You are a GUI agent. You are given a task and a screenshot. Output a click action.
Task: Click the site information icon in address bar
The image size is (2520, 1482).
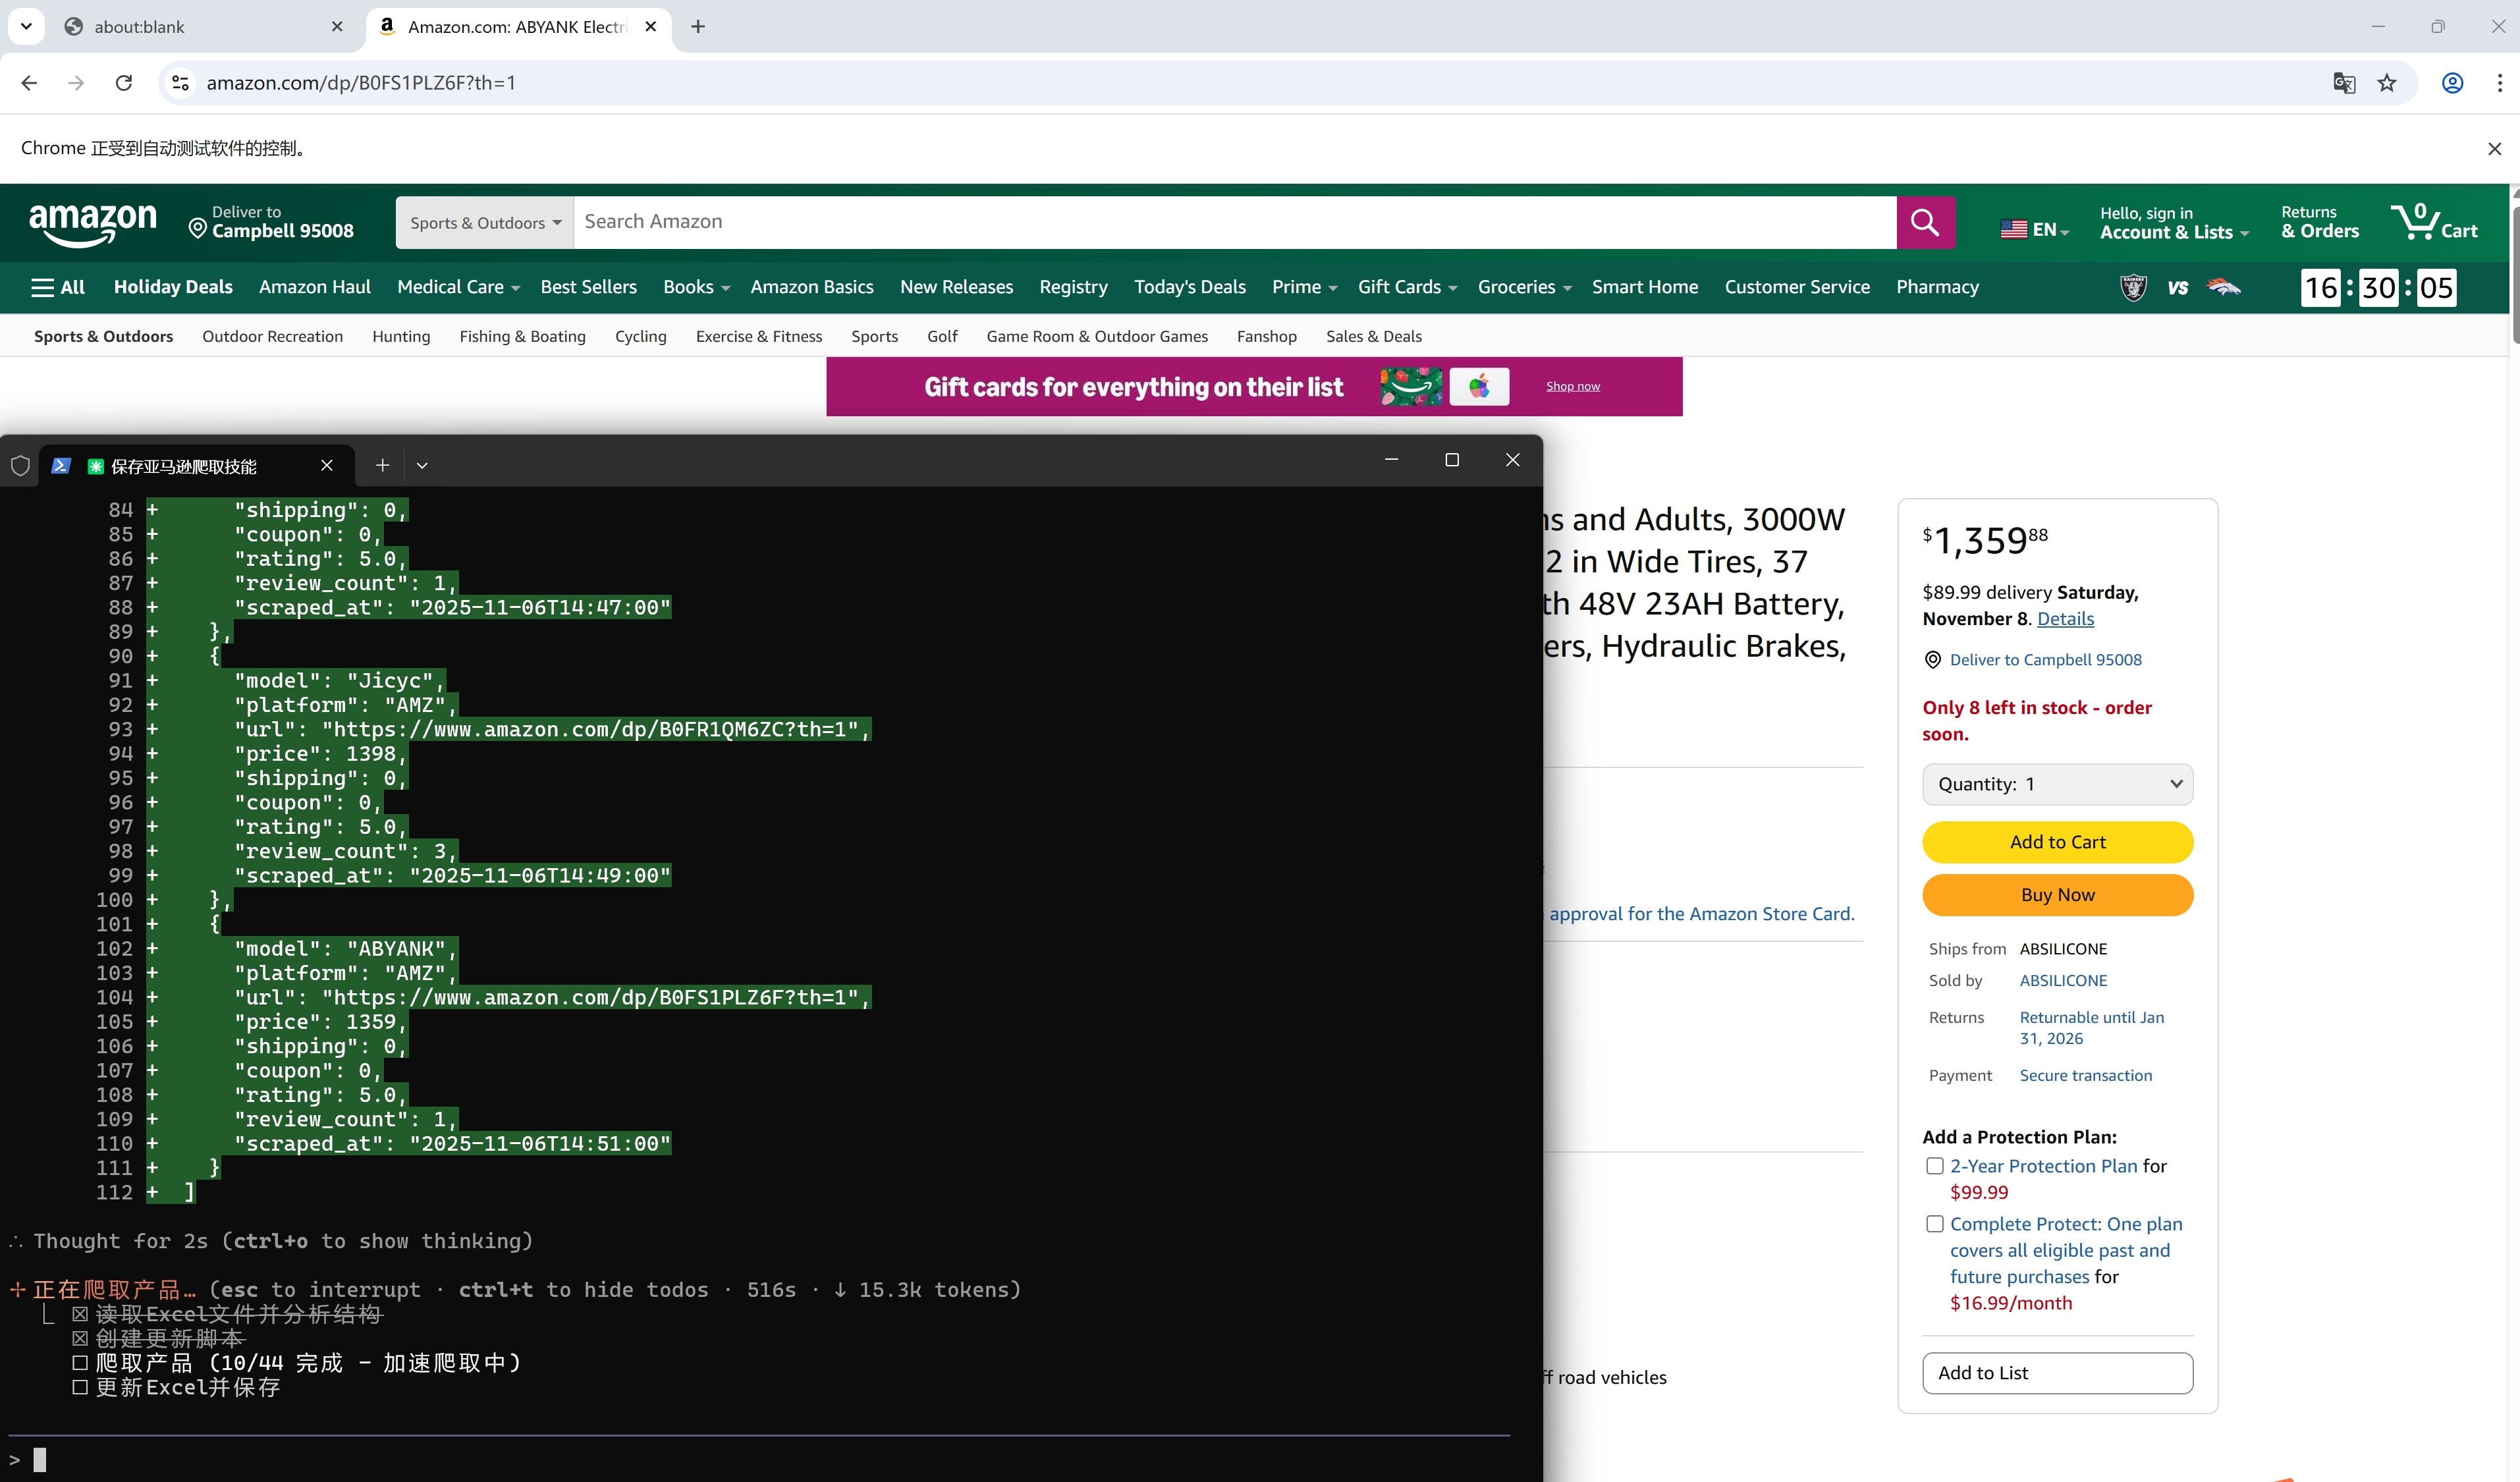(181, 83)
